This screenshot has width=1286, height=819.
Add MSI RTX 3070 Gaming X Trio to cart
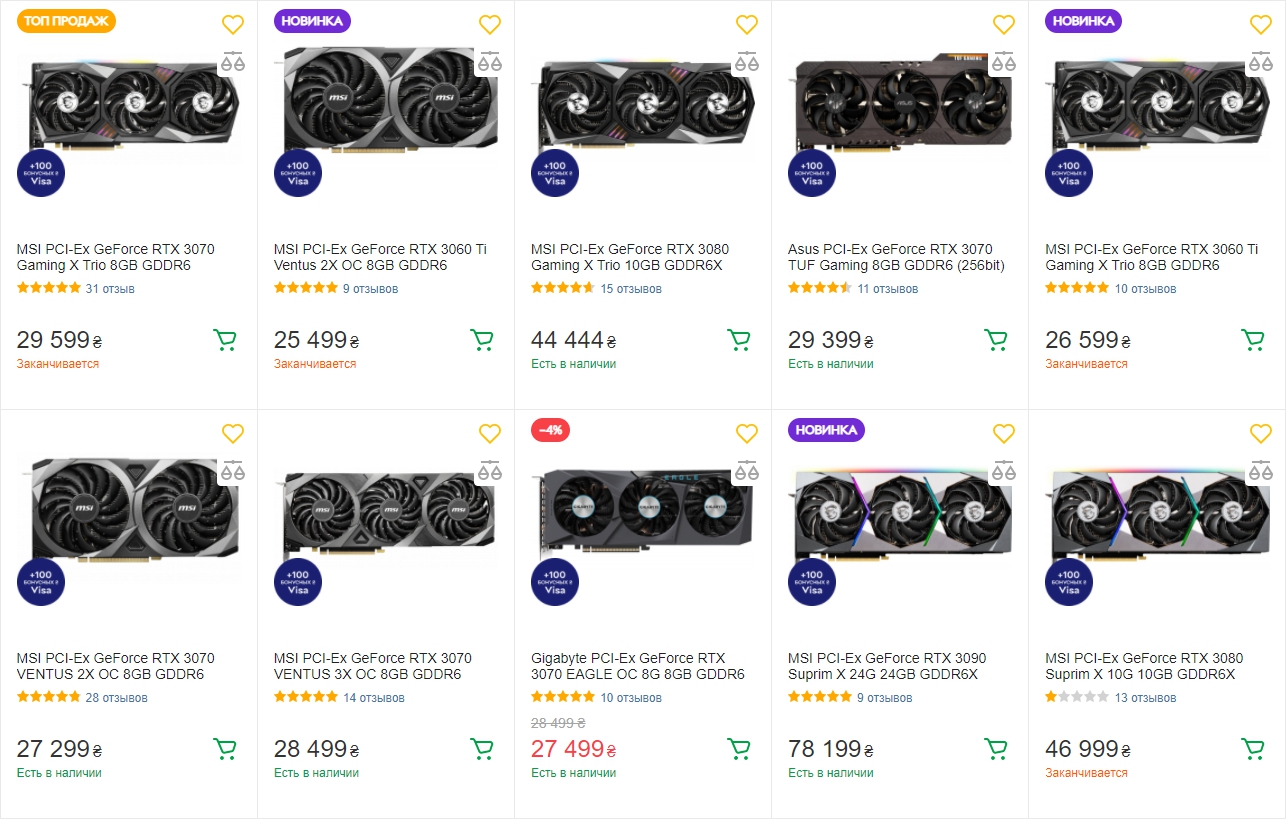coord(225,340)
